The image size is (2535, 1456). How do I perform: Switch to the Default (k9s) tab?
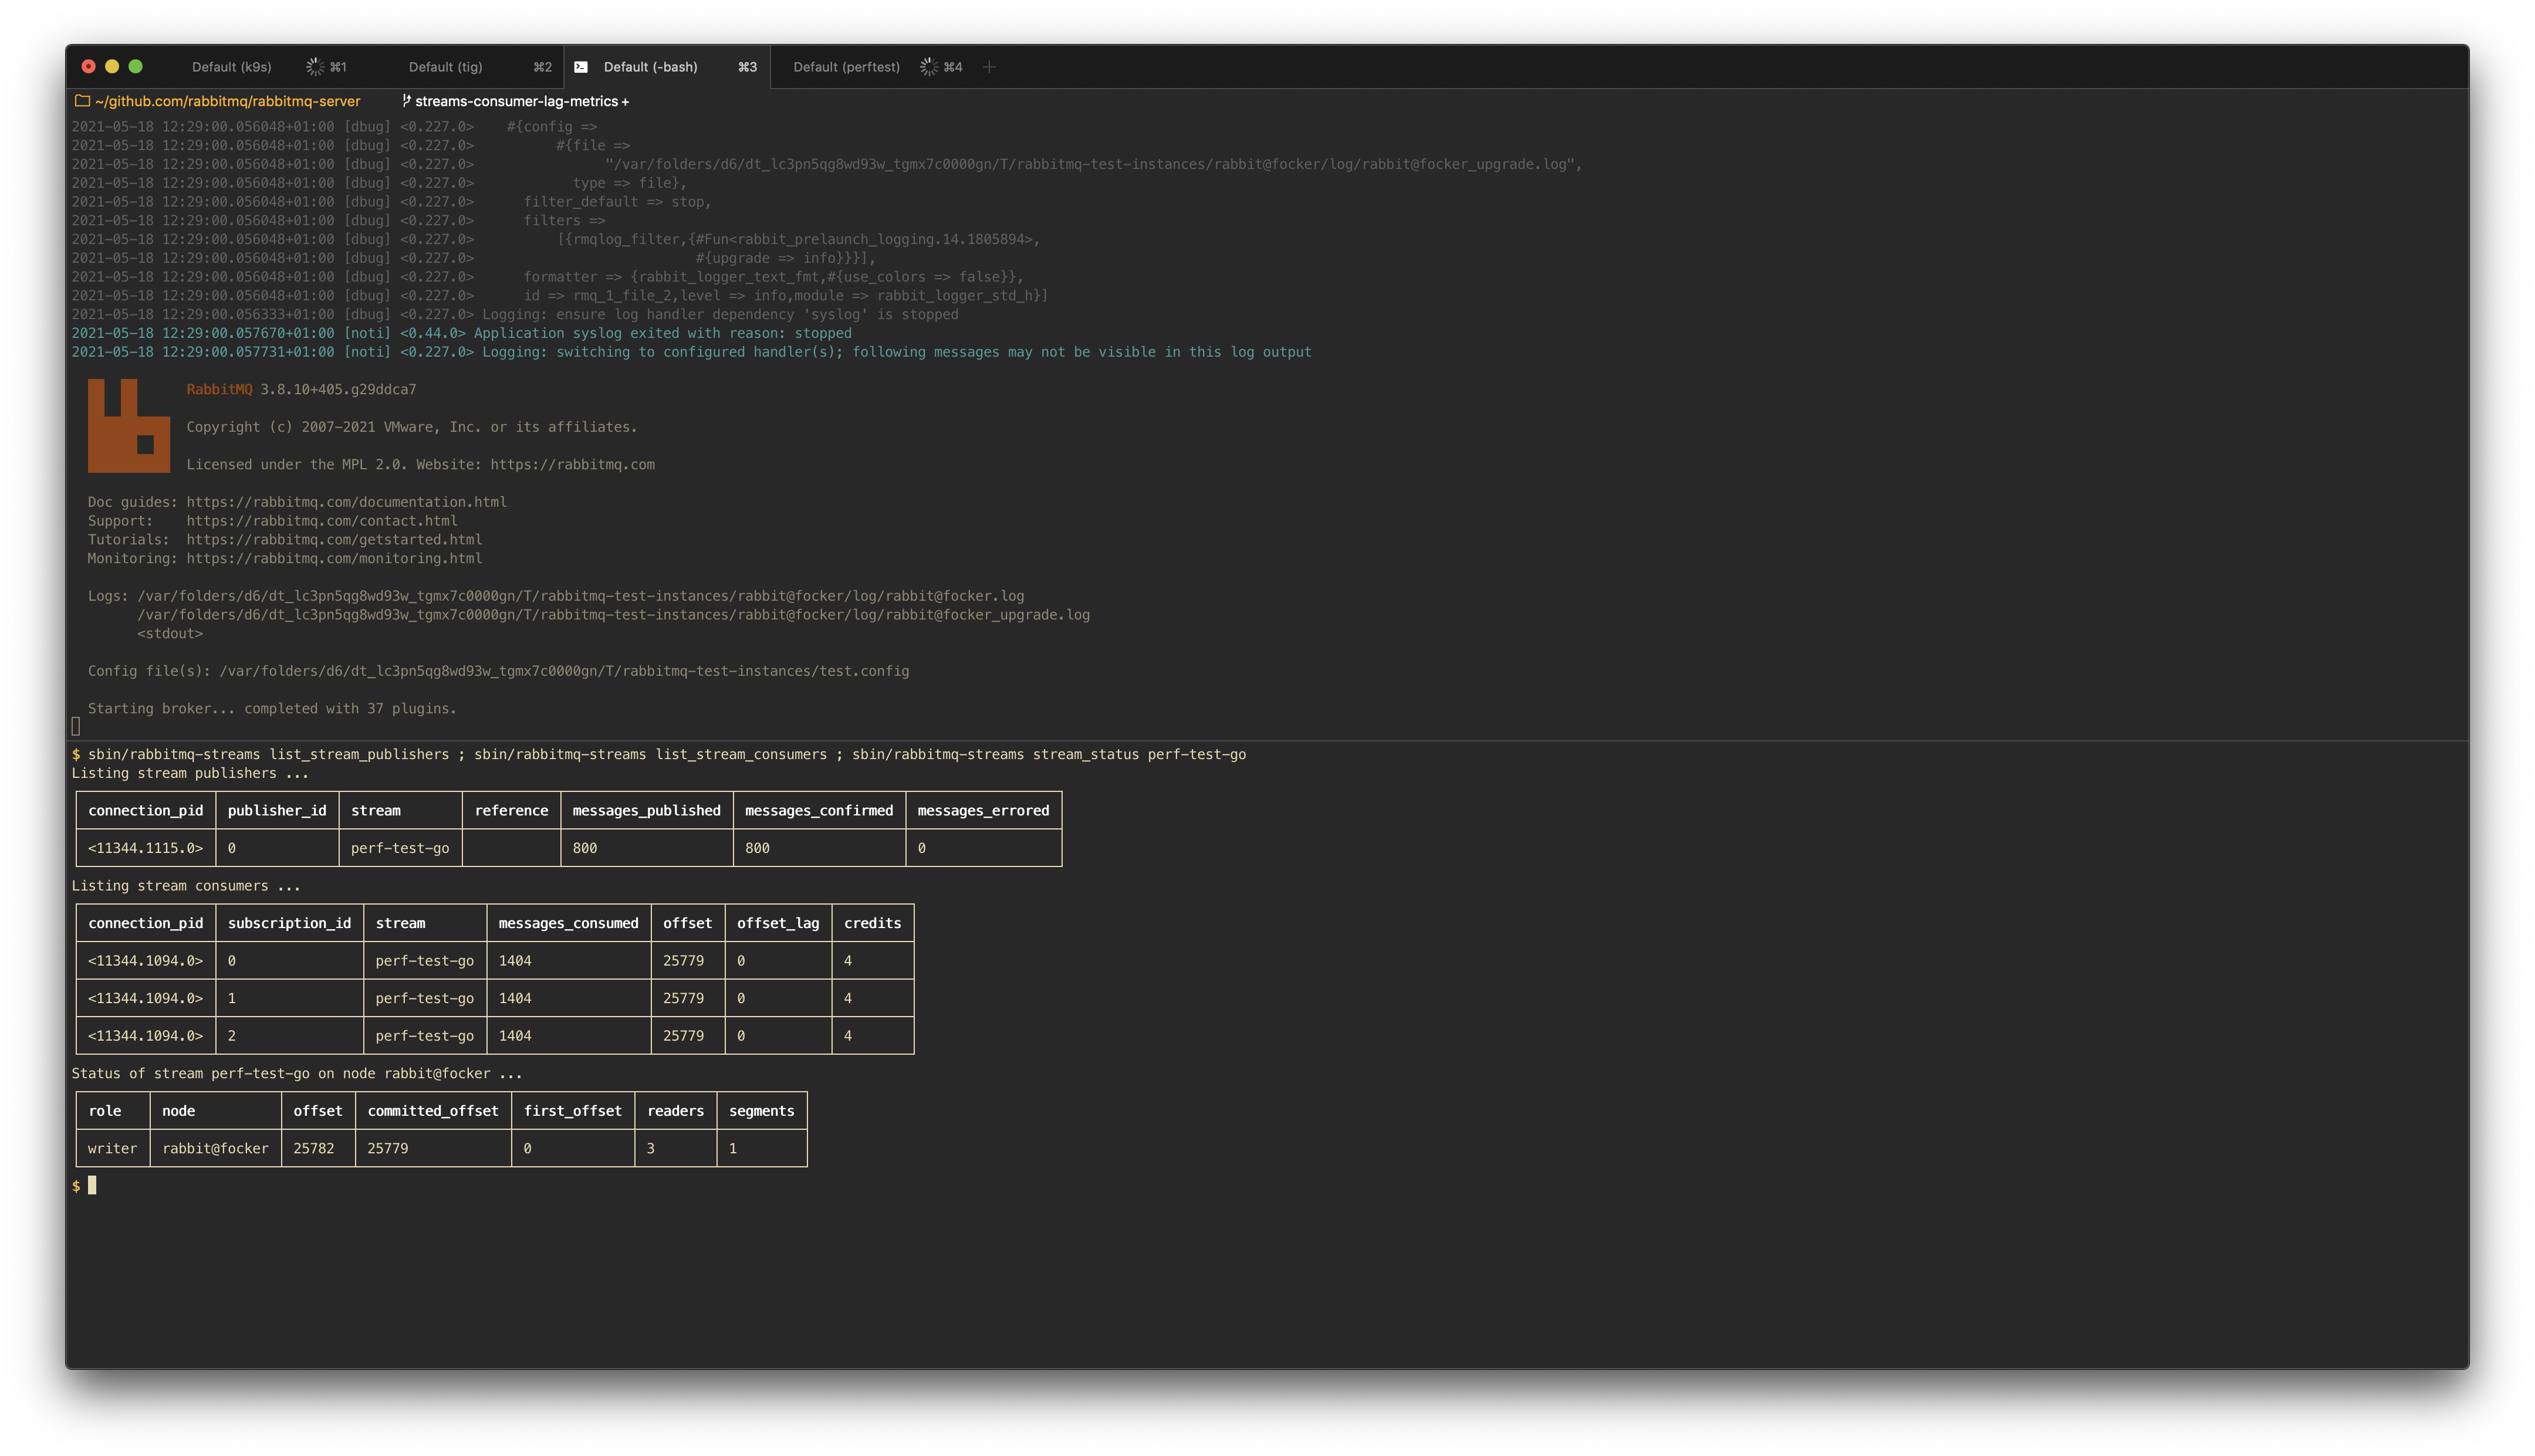[x=232, y=67]
